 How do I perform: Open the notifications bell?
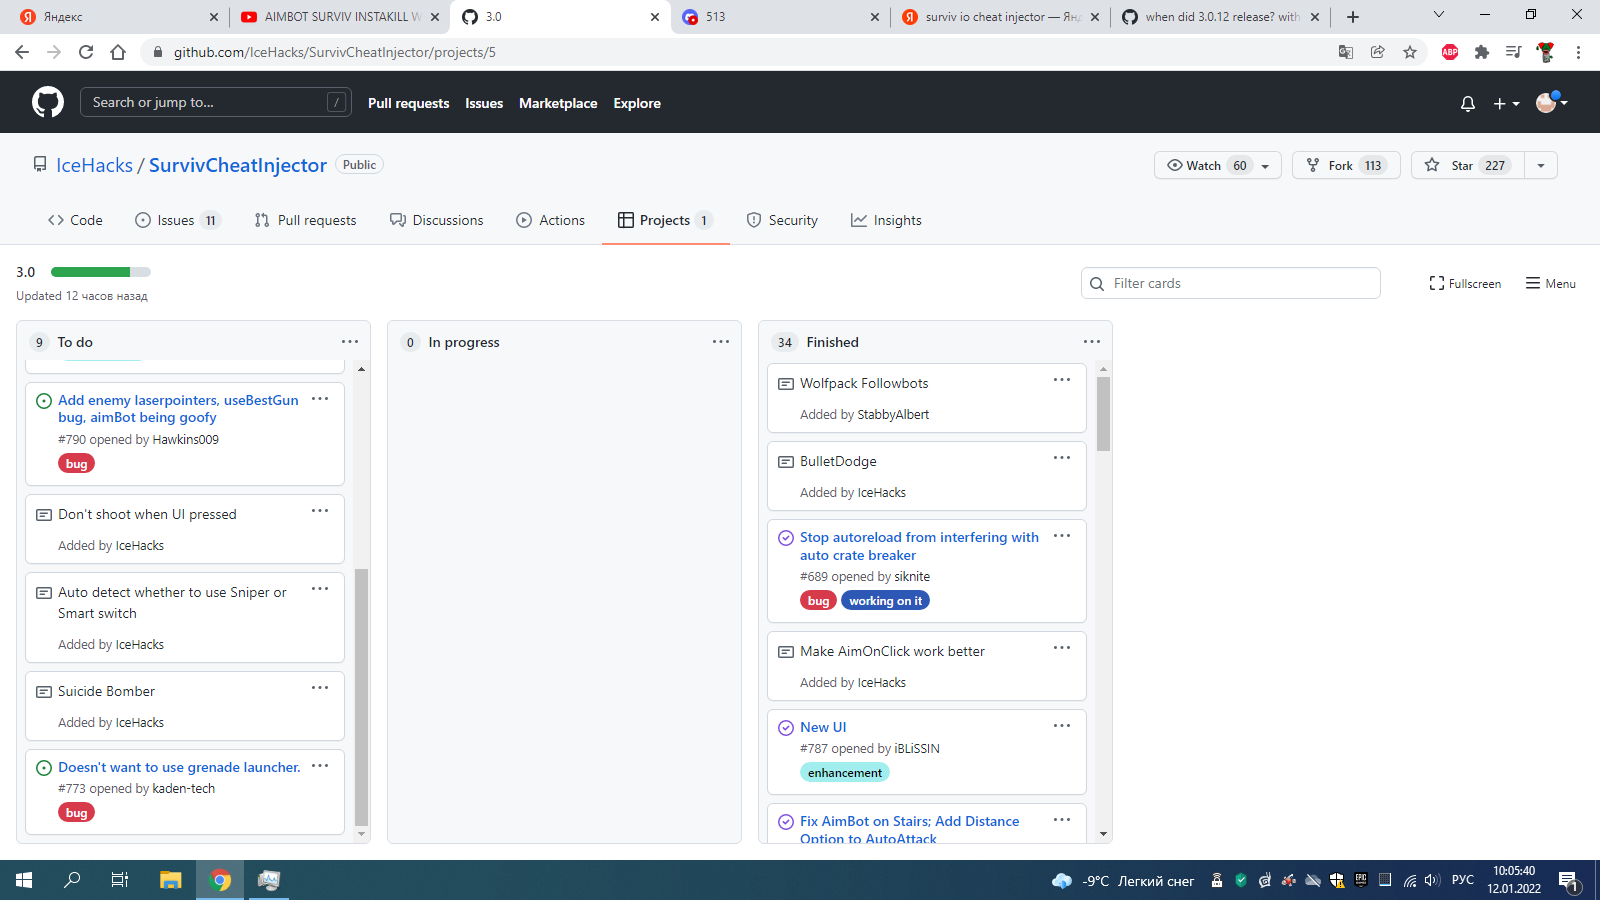click(x=1467, y=102)
